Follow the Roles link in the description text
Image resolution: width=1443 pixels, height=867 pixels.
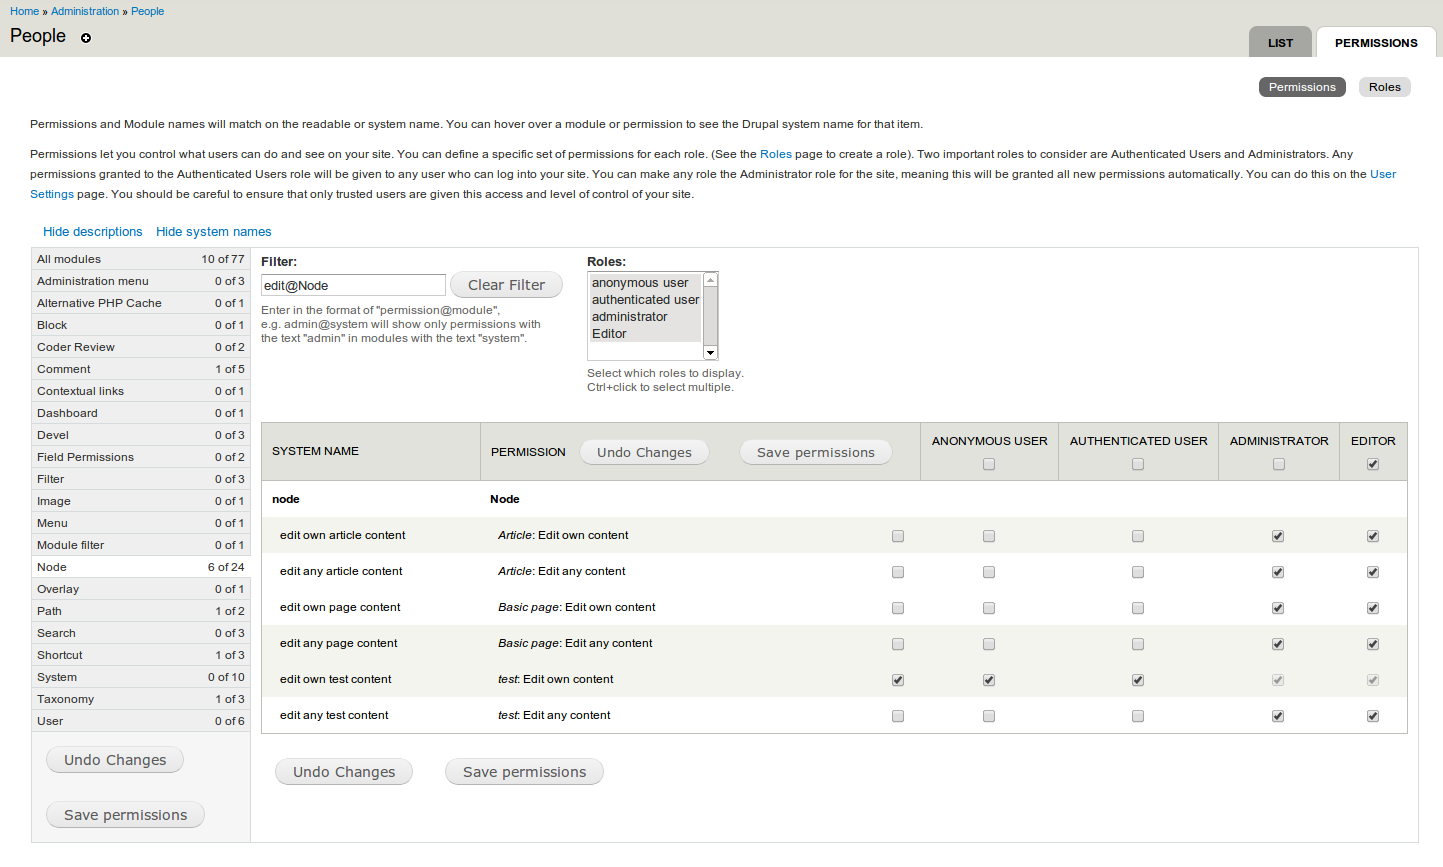click(776, 154)
